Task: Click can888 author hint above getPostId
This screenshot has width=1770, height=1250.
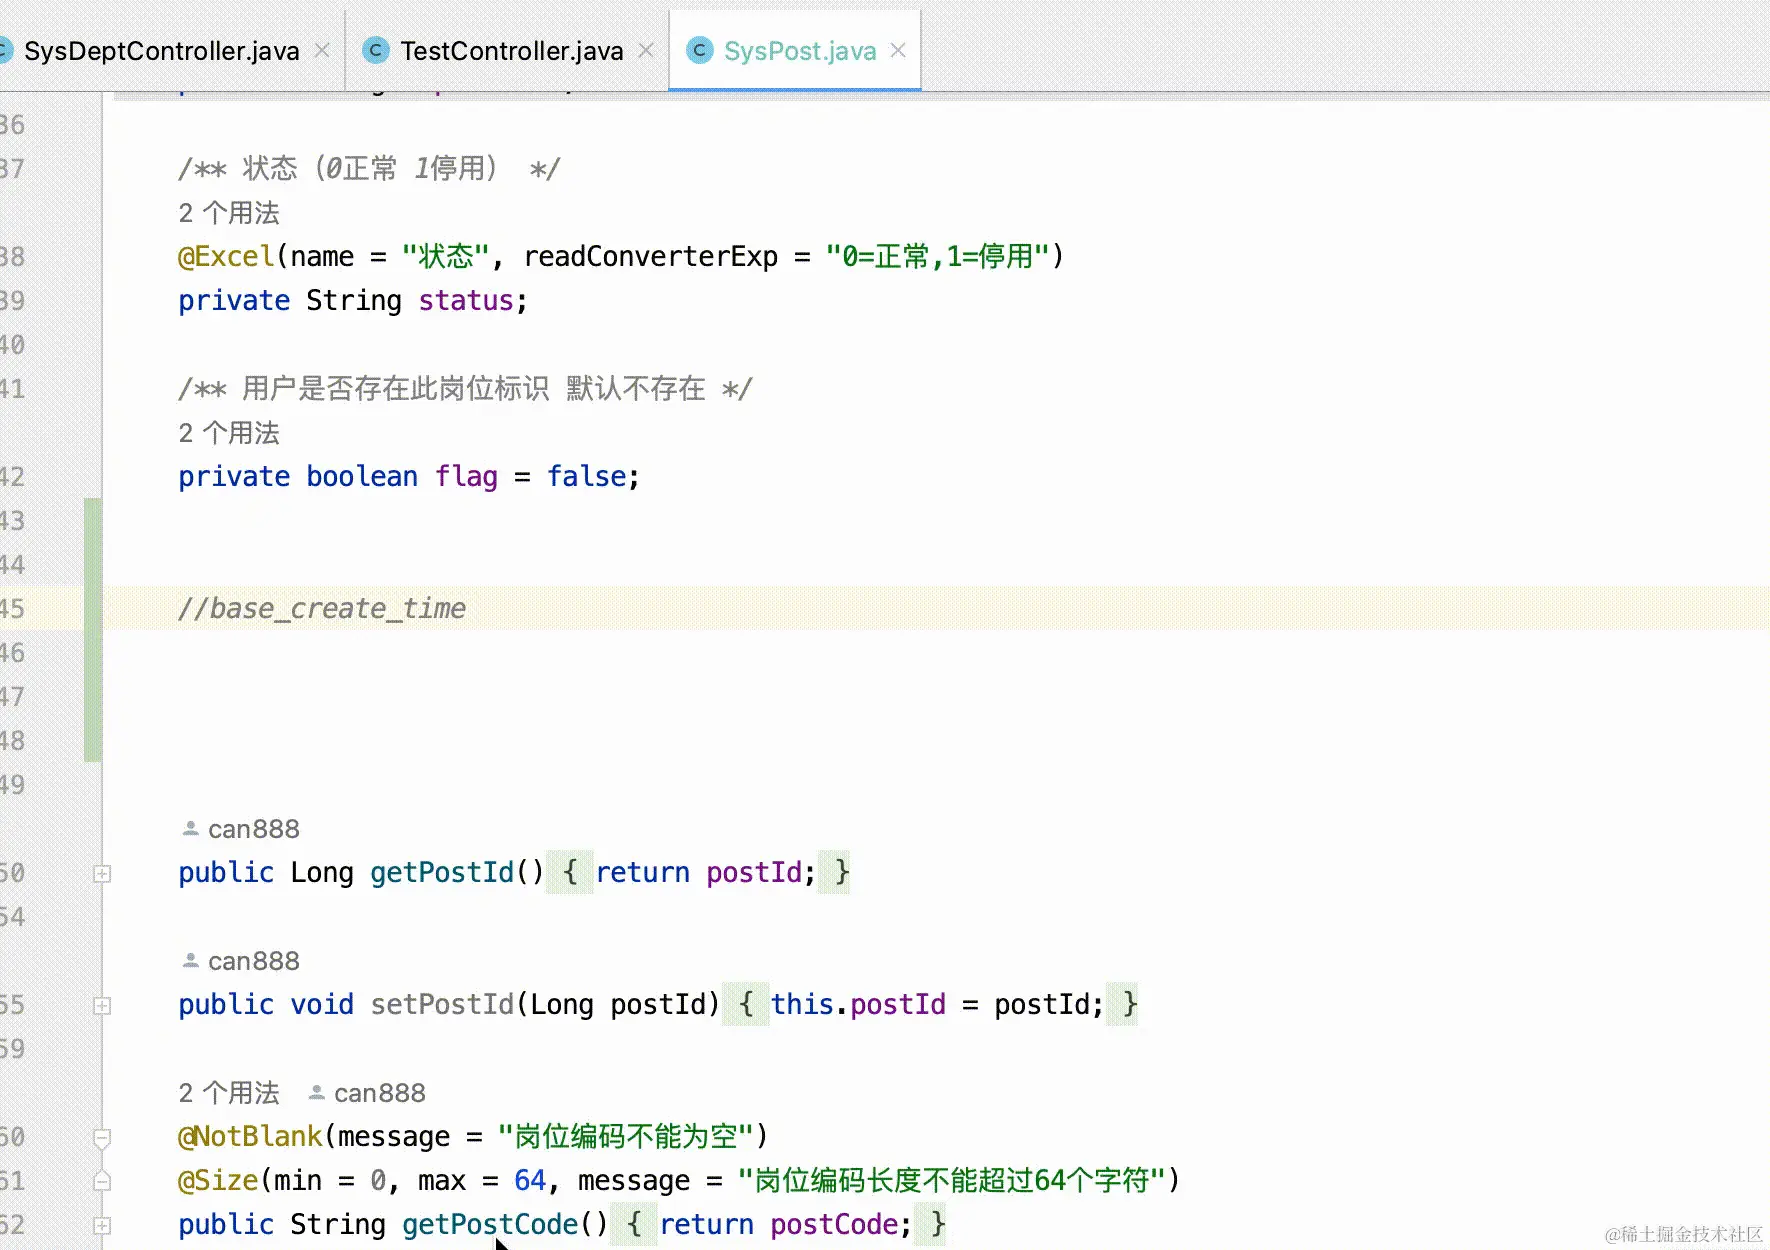Action: click(254, 829)
